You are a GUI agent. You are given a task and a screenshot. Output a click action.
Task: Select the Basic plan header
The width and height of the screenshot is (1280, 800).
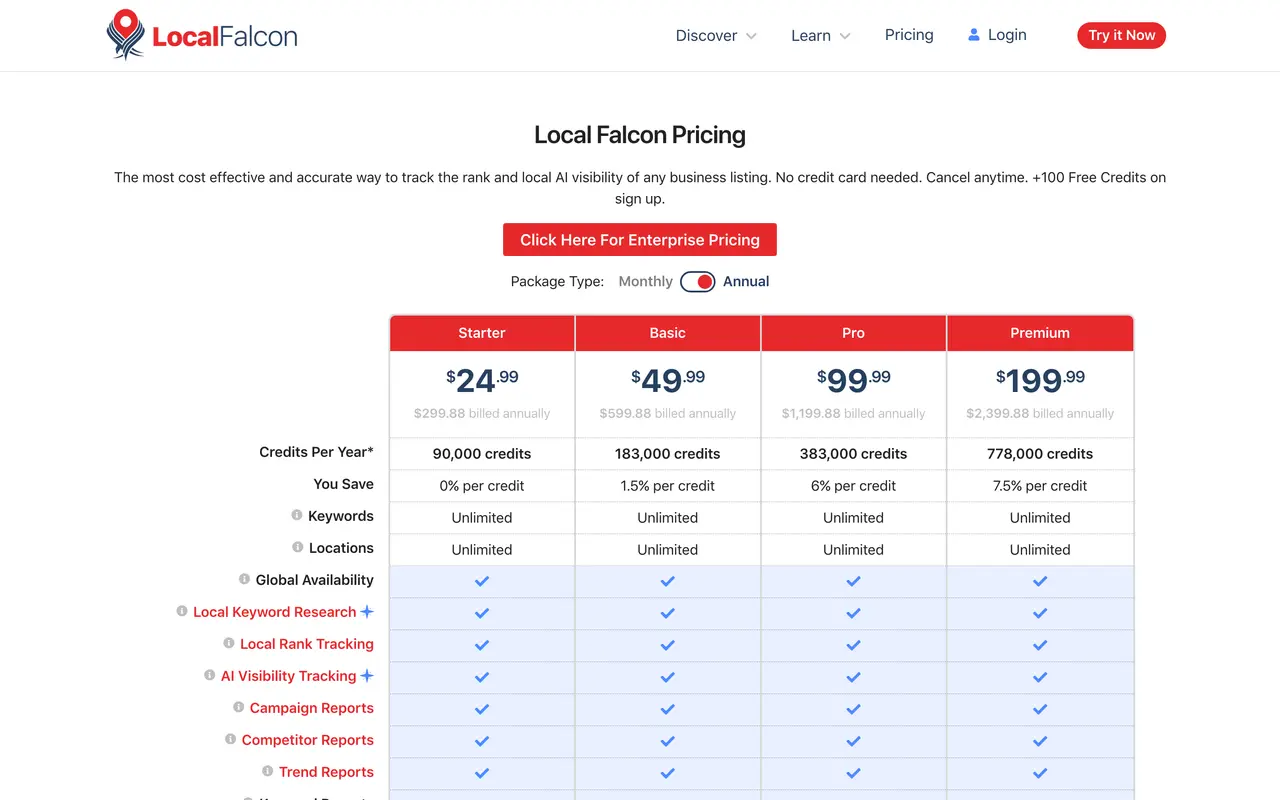668,333
